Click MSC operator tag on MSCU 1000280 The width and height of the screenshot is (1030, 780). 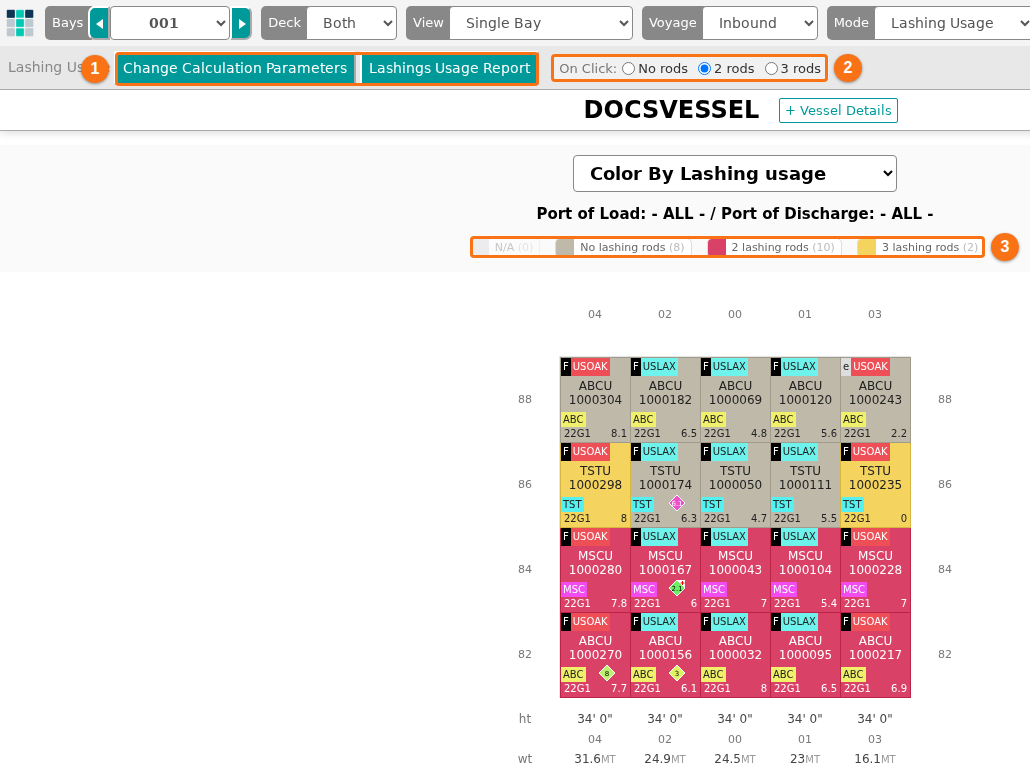coord(573,589)
